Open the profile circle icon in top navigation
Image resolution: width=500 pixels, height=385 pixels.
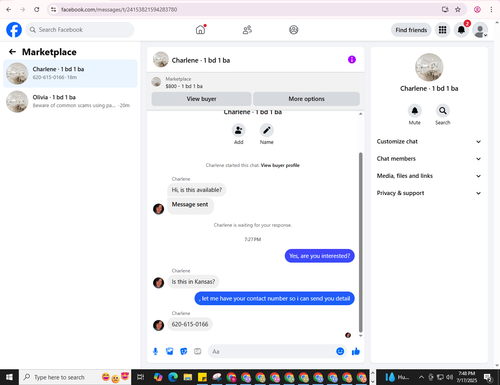tap(293, 30)
